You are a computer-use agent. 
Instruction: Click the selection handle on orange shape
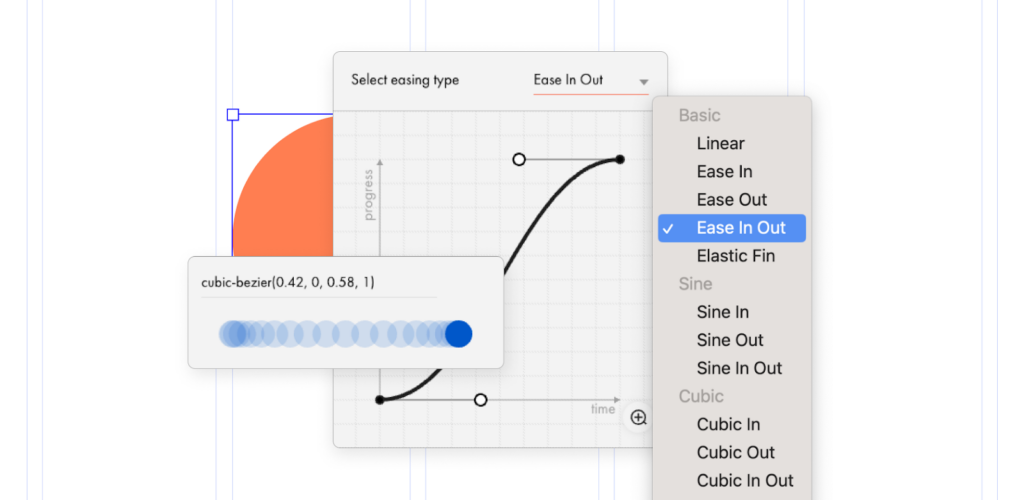[x=233, y=115]
